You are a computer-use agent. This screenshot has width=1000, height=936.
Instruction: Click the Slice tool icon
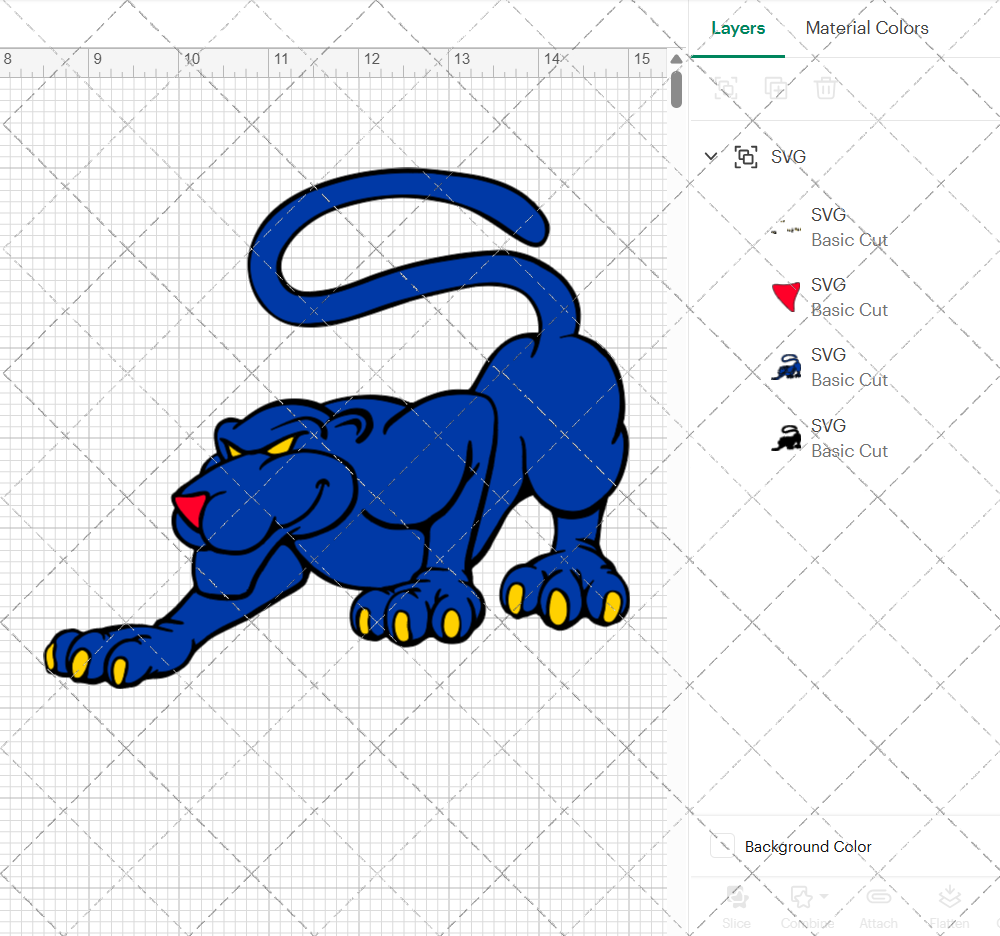coord(737,898)
